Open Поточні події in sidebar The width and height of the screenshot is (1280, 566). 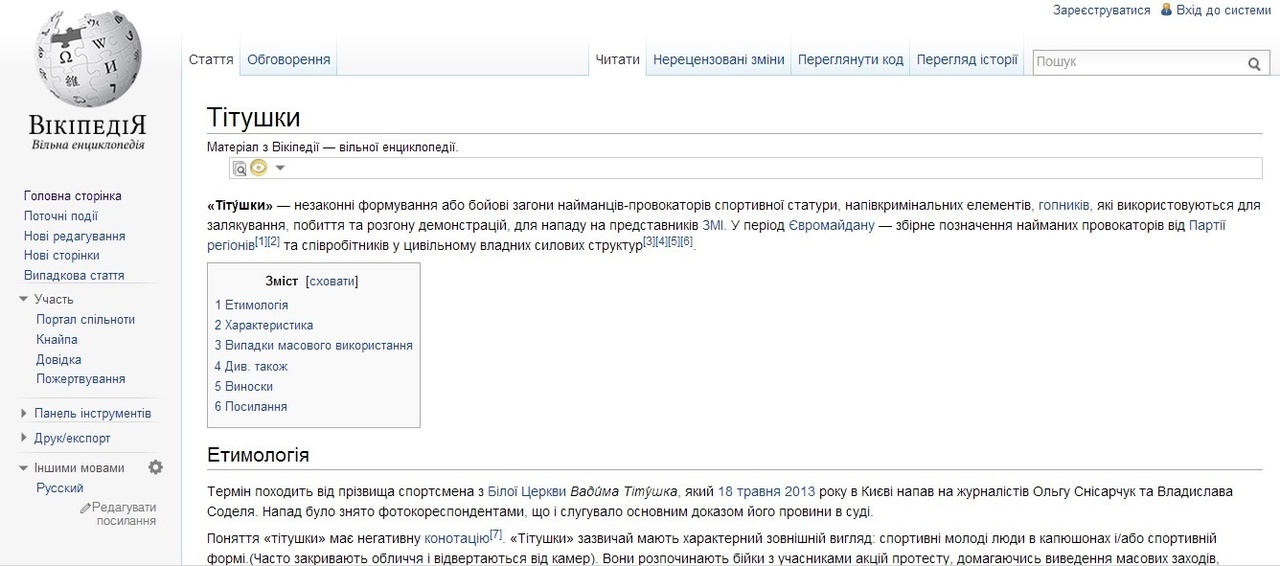tap(61, 216)
